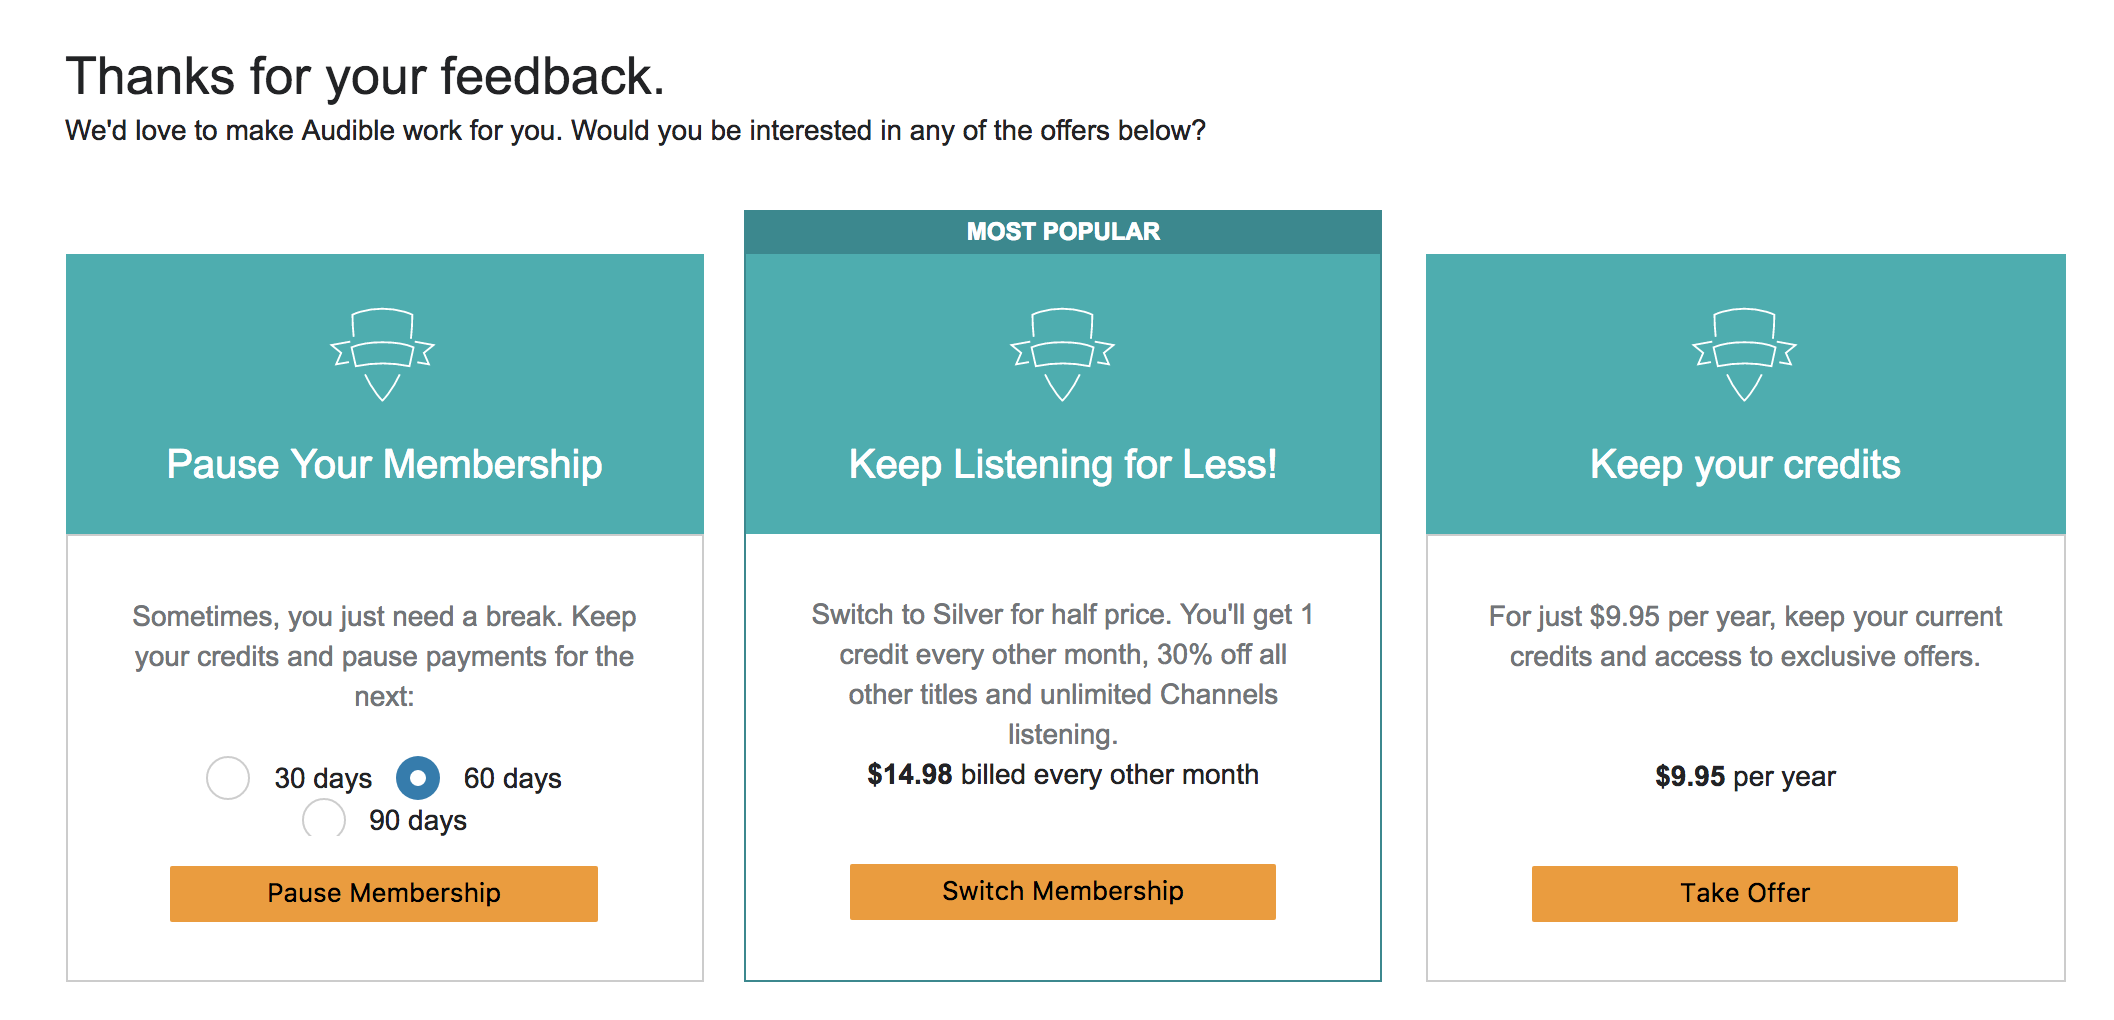Select the 30 days radio button
The width and height of the screenshot is (2114, 1020).
point(228,778)
